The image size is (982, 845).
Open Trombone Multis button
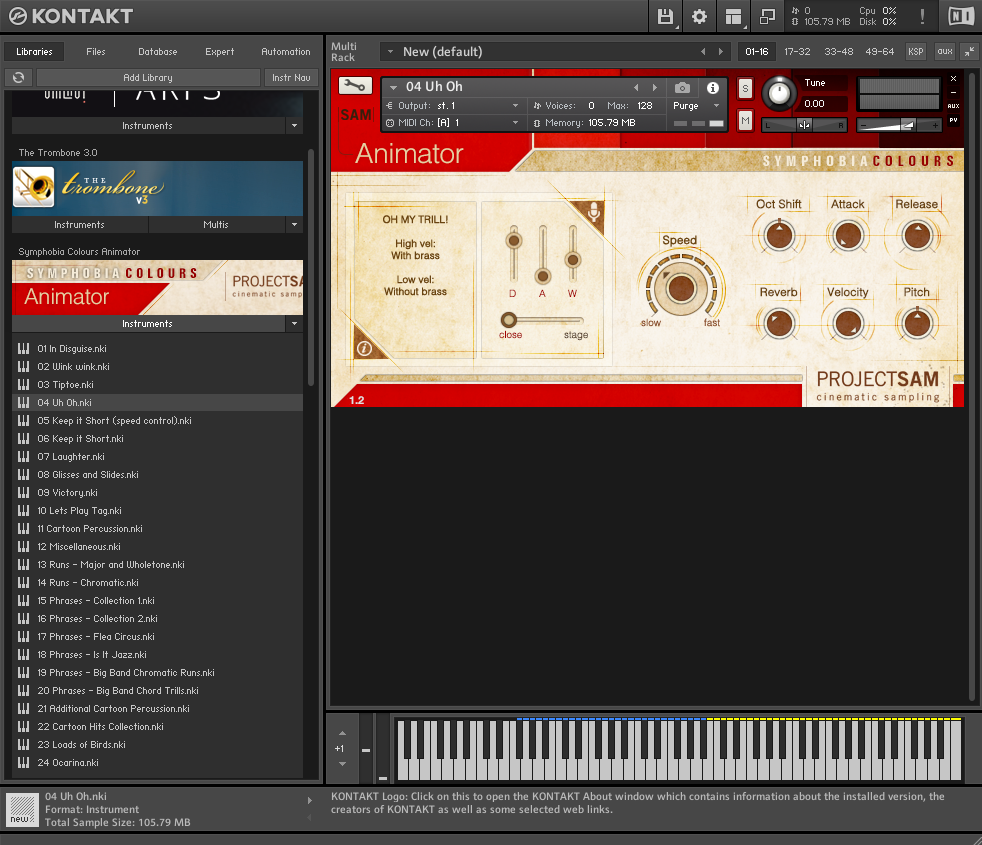tap(216, 224)
